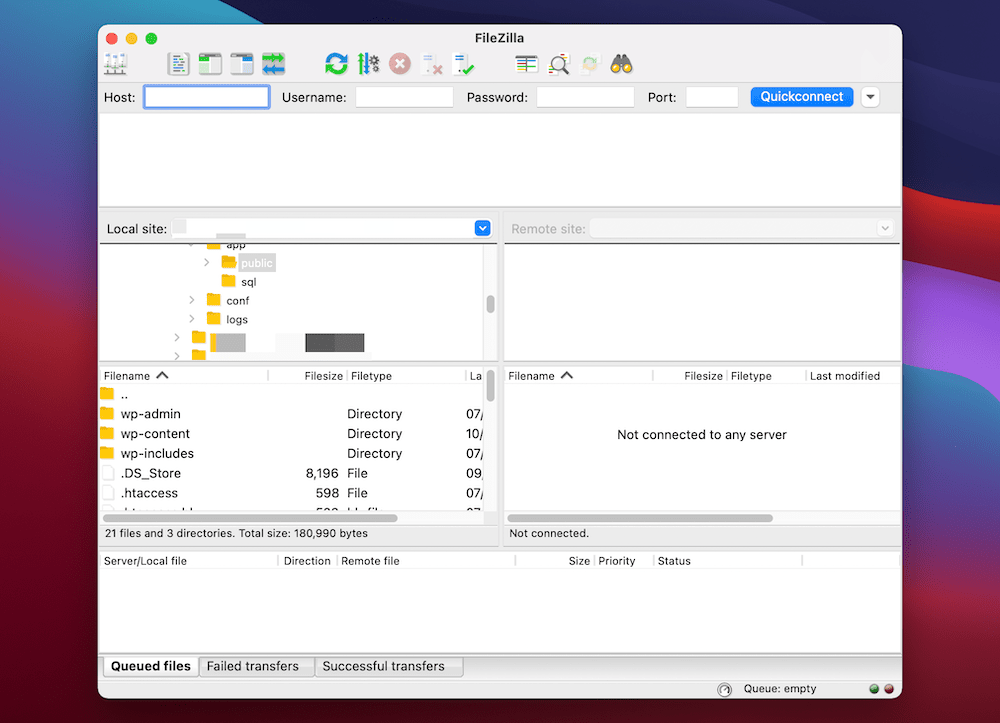
Task: Click the queue speed indicator icon
Action: pyautogui.click(x=724, y=689)
